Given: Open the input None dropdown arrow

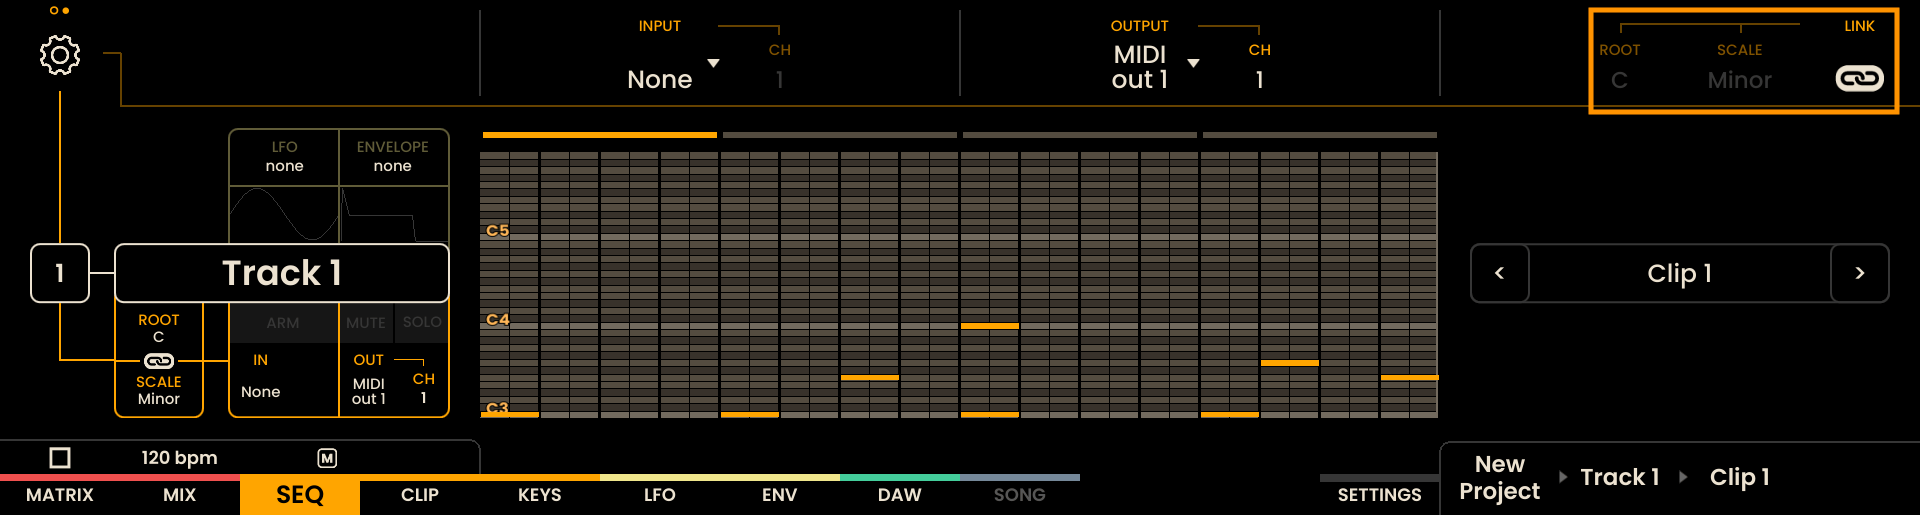Looking at the screenshot, I should pos(713,63).
